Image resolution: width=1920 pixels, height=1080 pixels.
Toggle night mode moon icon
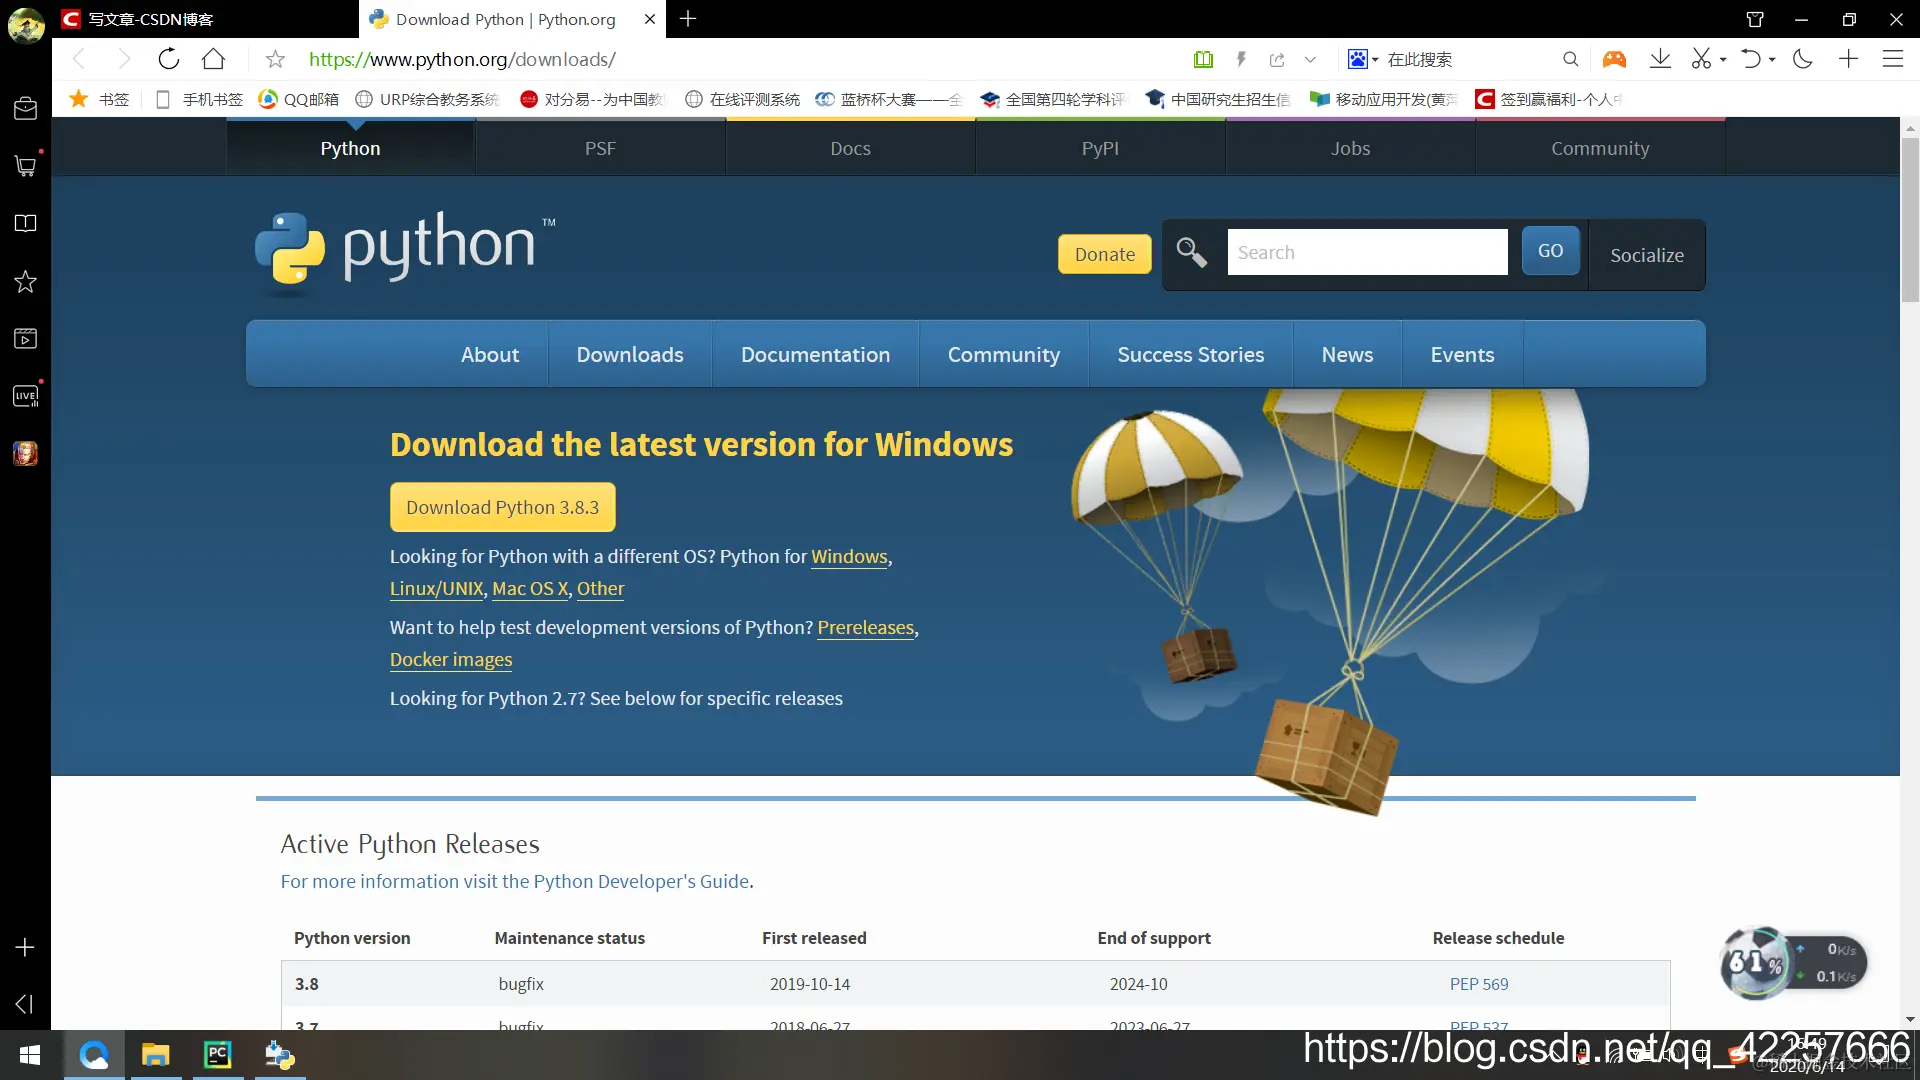coord(1803,59)
